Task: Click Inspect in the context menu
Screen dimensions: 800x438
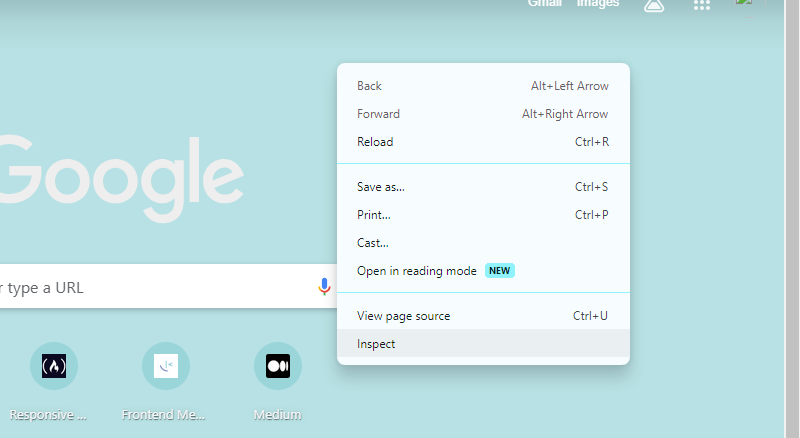Action: coord(483,344)
